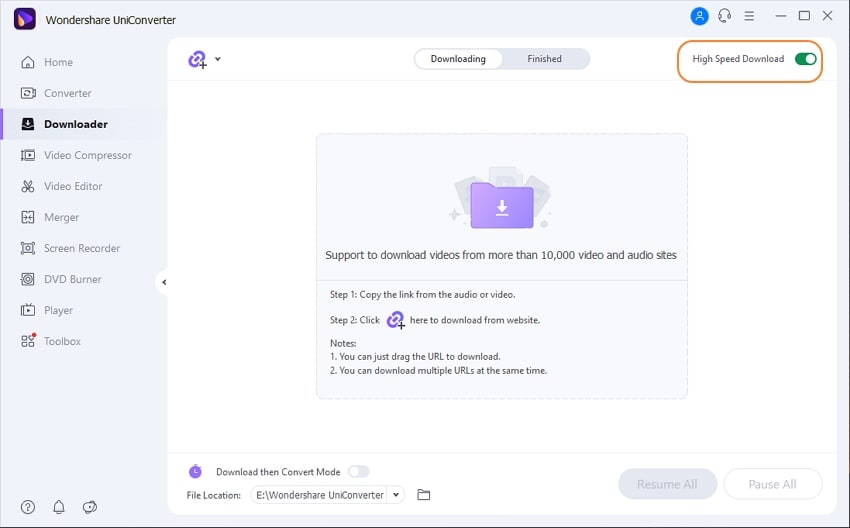
Task: Click the Converter icon in sidebar
Action: tap(28, 93)
